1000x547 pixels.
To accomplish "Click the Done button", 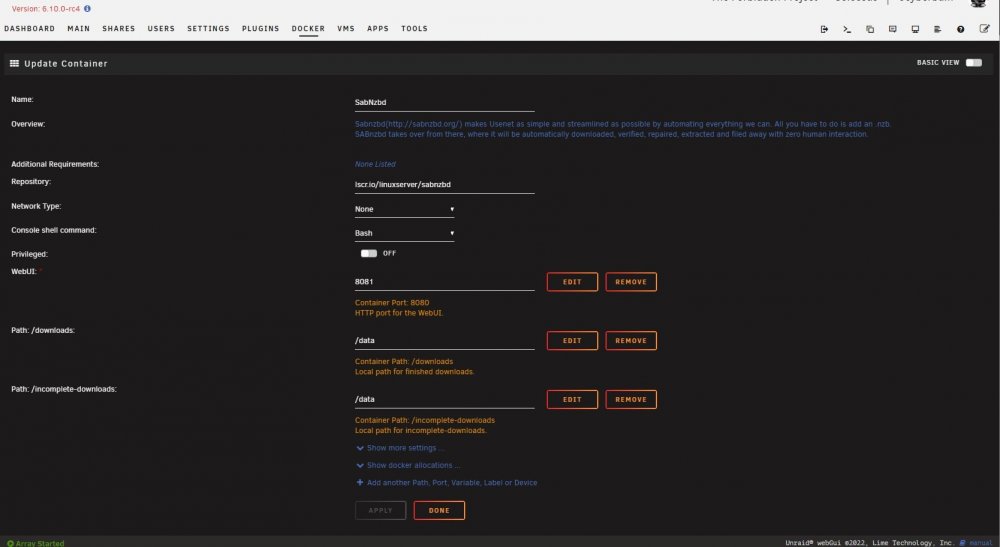I will click(439, 510).
